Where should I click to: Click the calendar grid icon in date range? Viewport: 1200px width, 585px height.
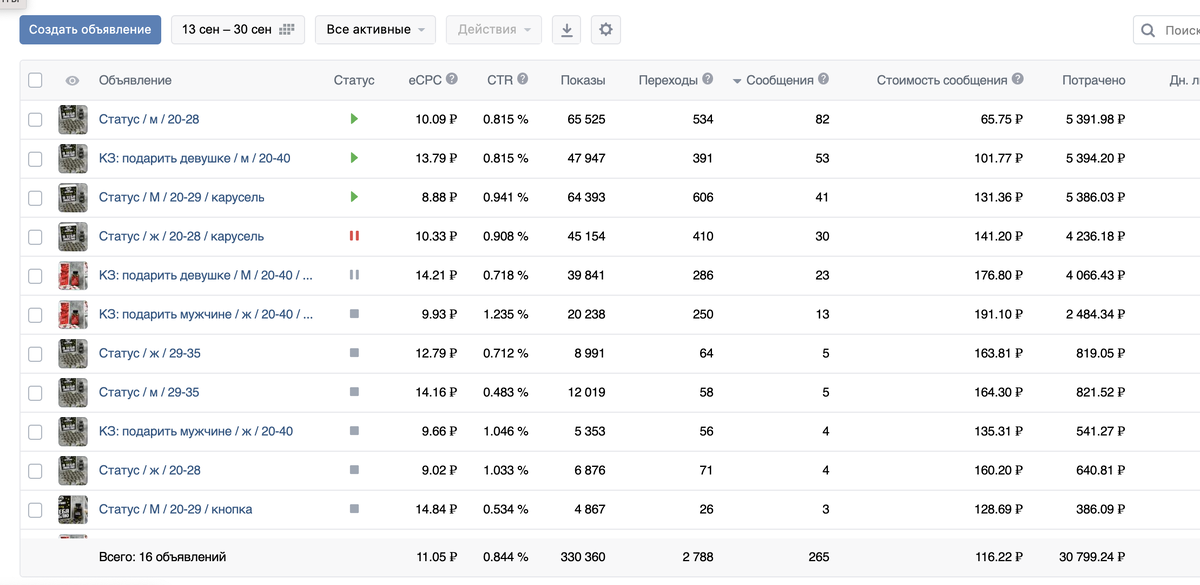pyautogui.click(x=287, y=30)
